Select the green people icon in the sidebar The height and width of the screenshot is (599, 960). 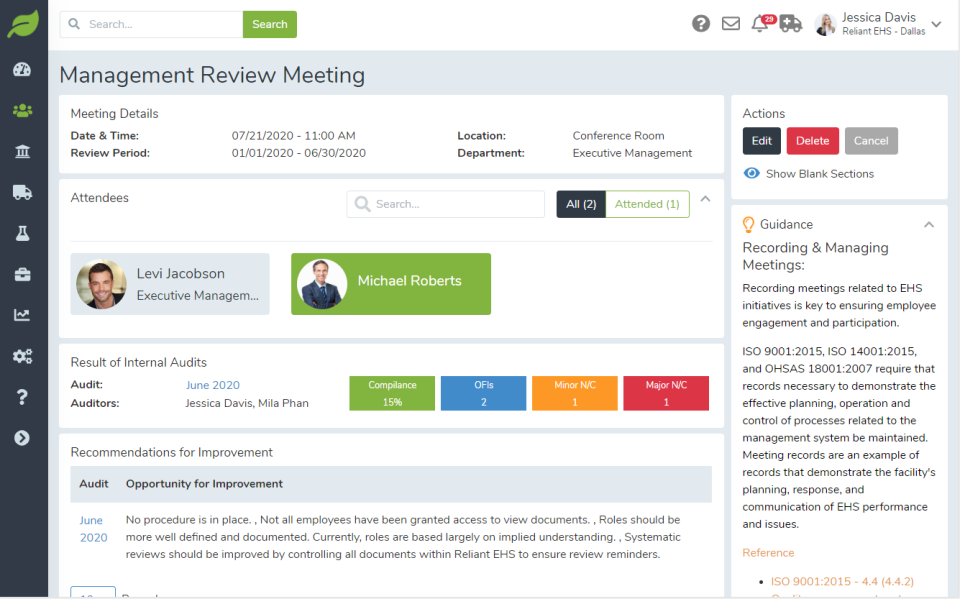pos(22,111)
